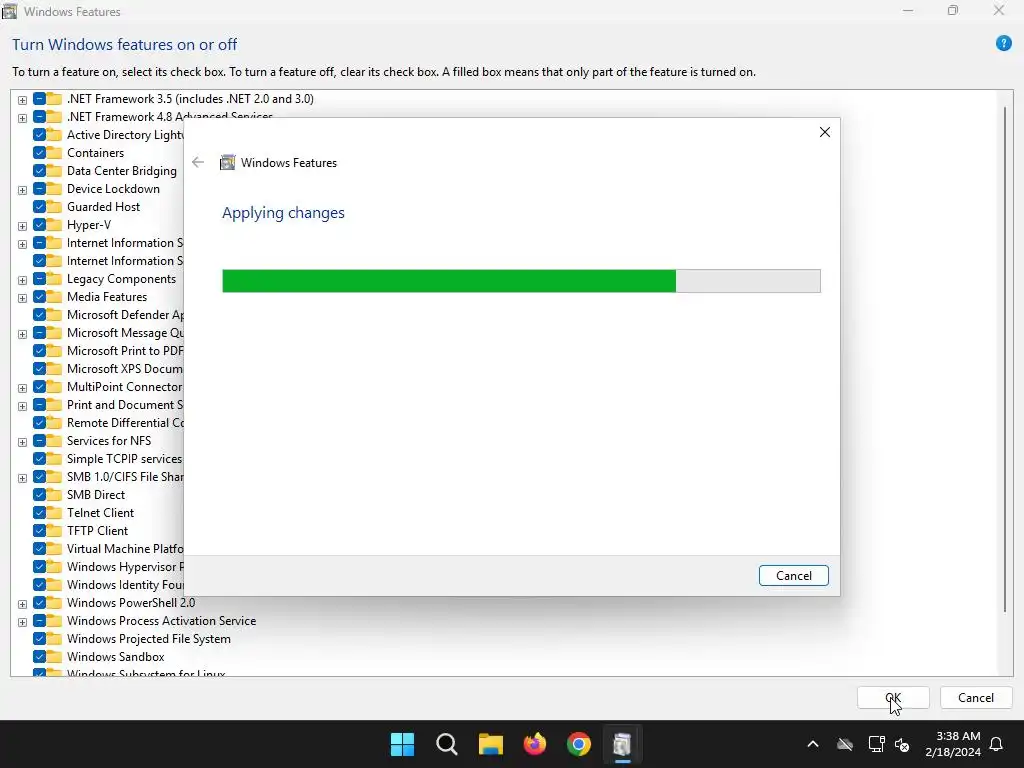1024x768 pixels.
Task: Uncheck TFTP Client checkbox
Action: 39,531
